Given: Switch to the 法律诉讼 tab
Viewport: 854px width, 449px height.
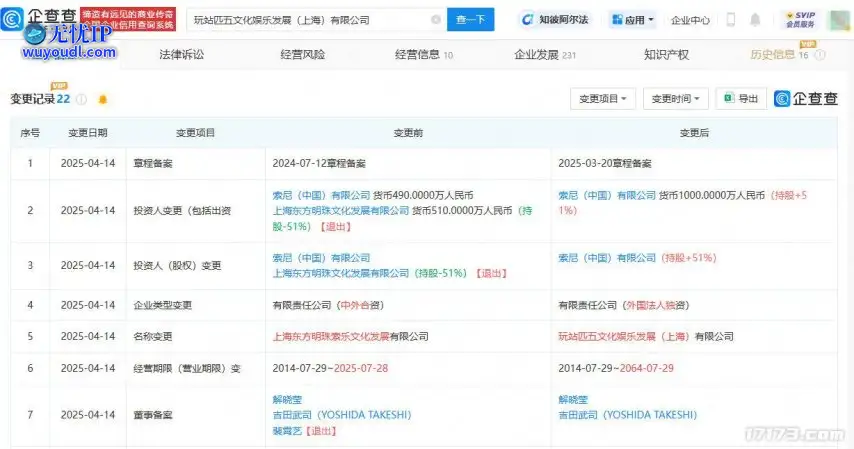Looking at the screenshot, I should pos(181,54).
